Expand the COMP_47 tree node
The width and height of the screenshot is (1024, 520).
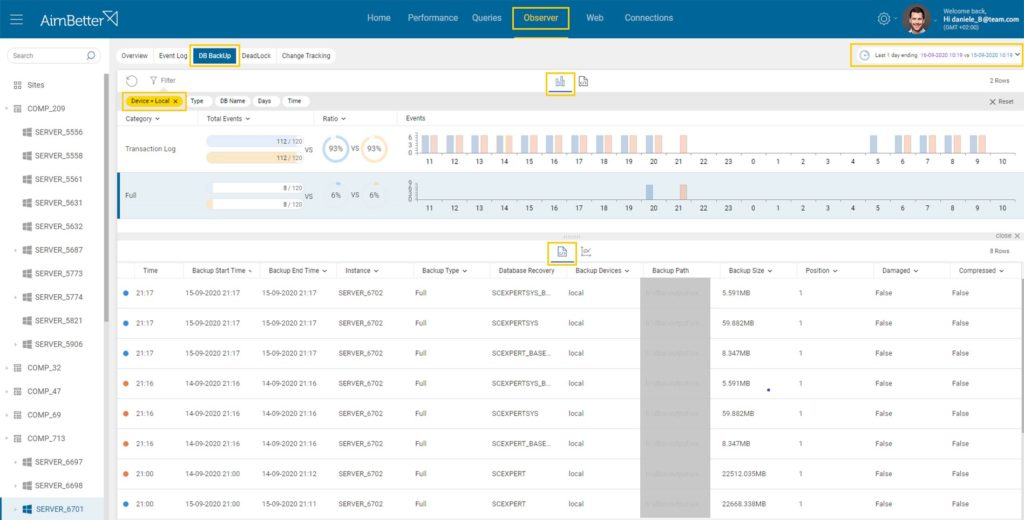click(7, 391)
